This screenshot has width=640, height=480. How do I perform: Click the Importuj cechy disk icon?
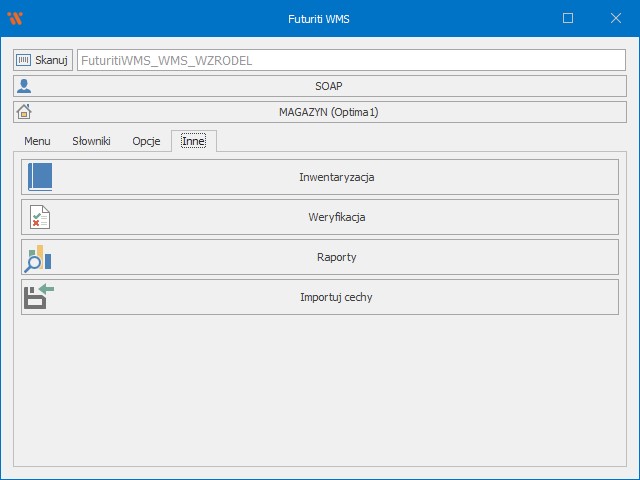click(39, 297)
